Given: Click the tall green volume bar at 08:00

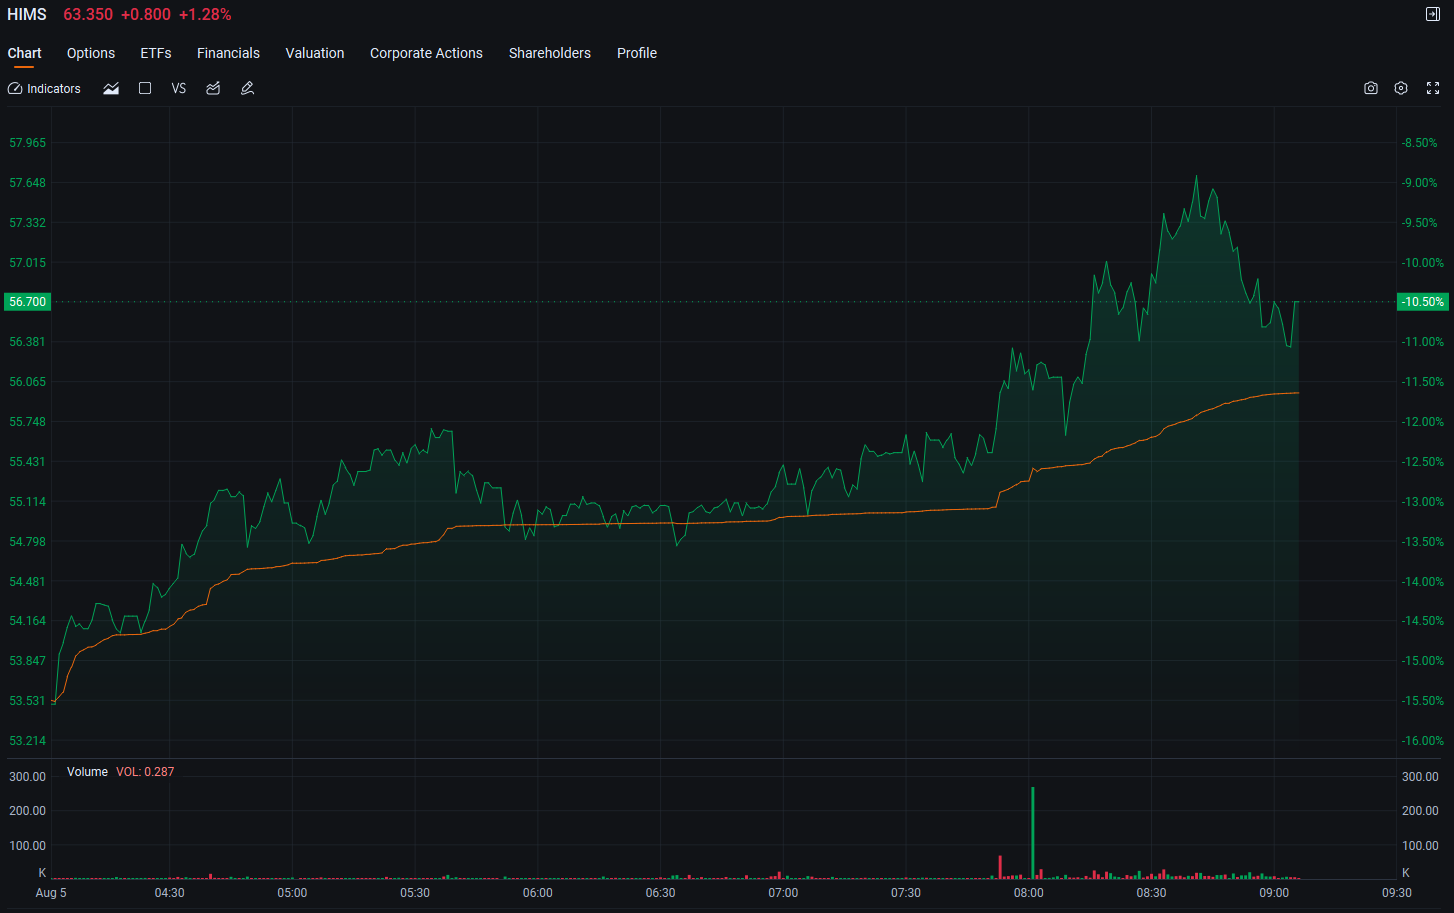Looking at the screenshot, I should click(1033, 833).
